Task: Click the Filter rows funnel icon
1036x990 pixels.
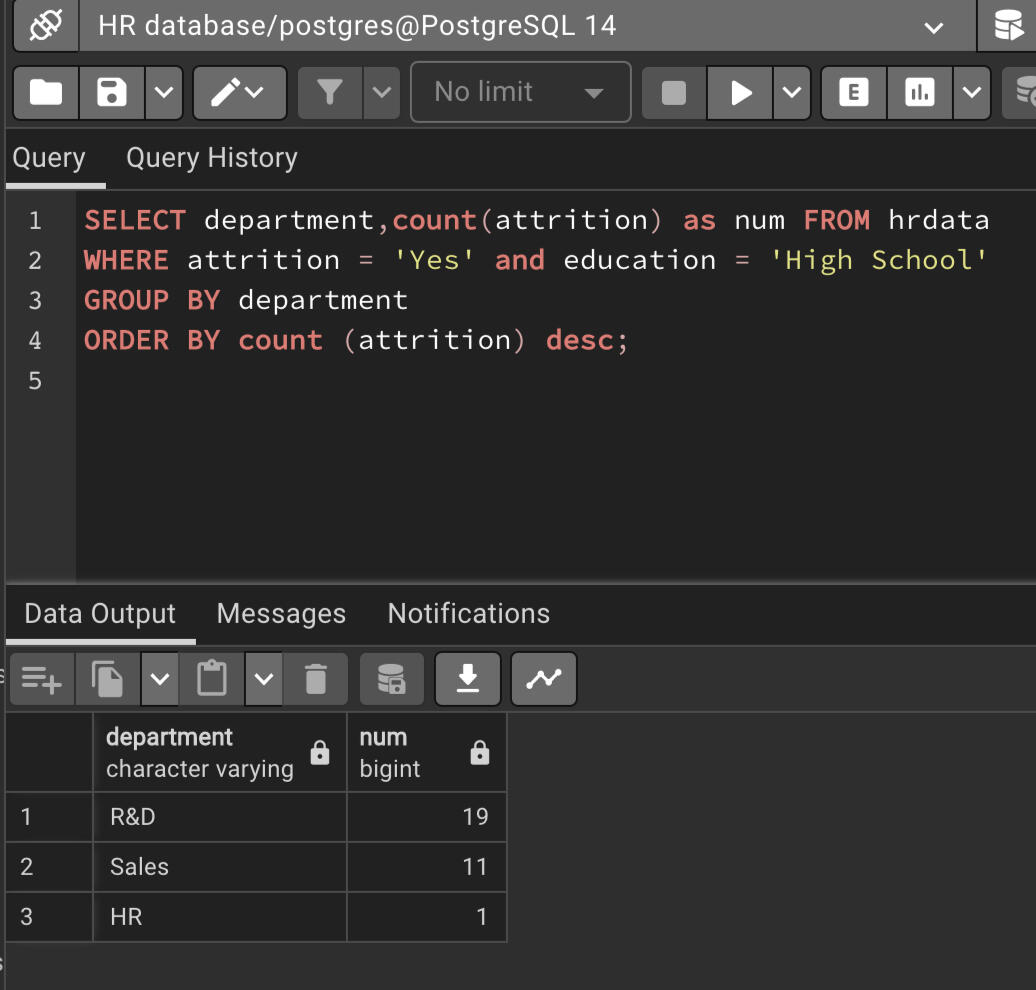Action: (330, 93)
